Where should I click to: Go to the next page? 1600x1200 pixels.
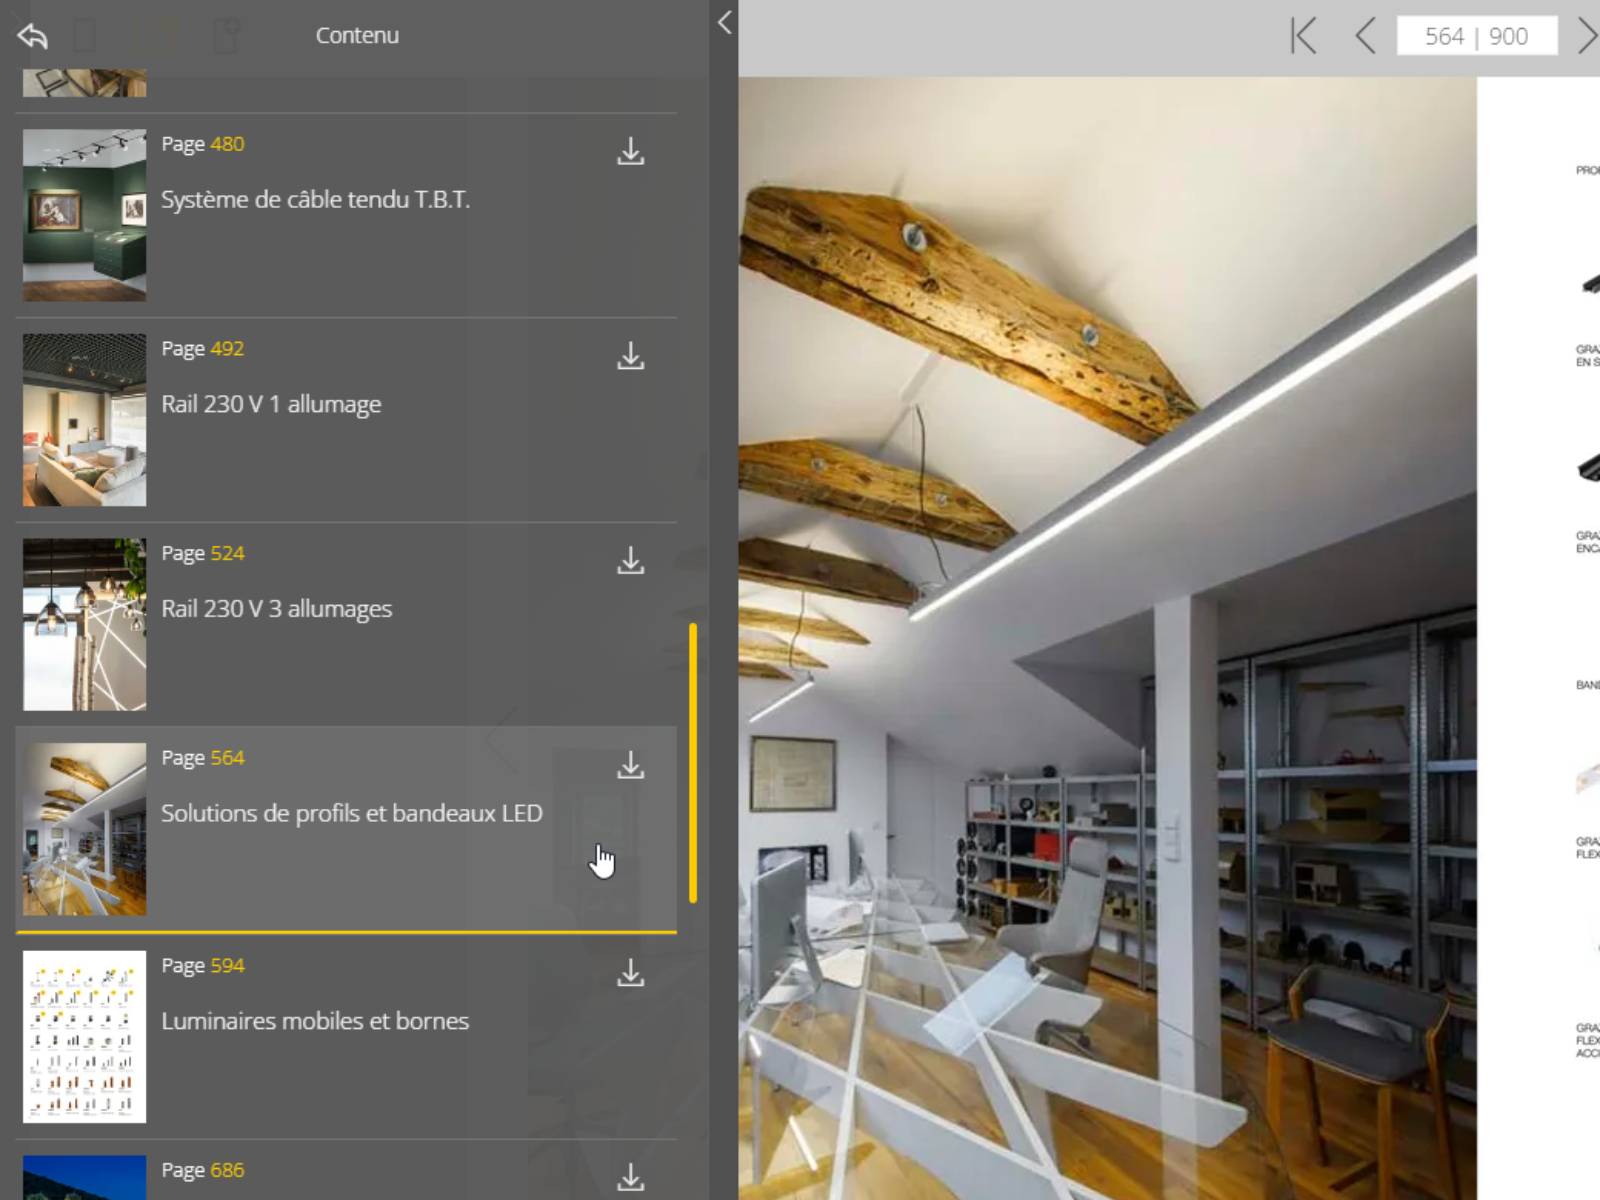click(x=1587, y=36)
